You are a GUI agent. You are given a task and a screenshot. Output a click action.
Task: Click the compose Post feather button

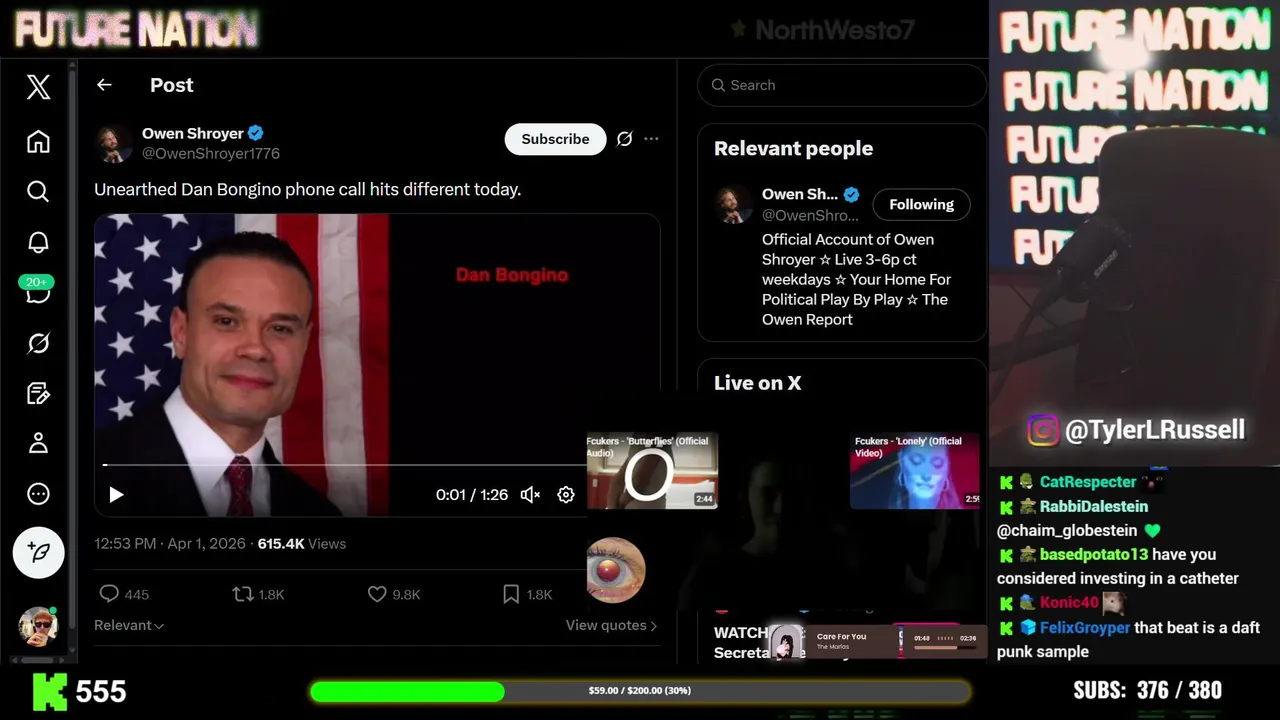coord(38,552)
